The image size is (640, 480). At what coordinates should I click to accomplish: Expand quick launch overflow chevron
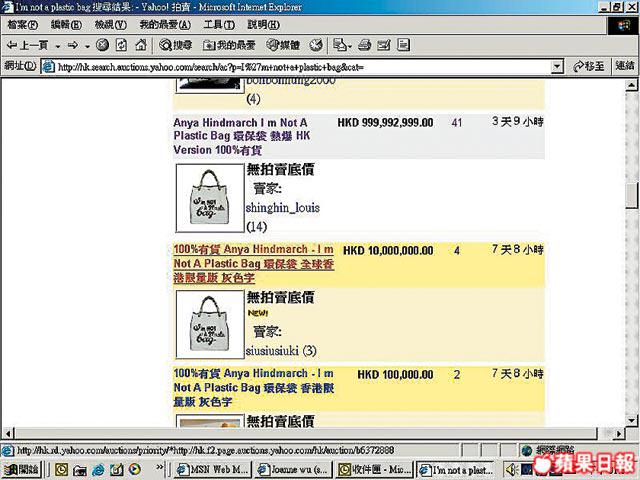click(x=160, y=467)
